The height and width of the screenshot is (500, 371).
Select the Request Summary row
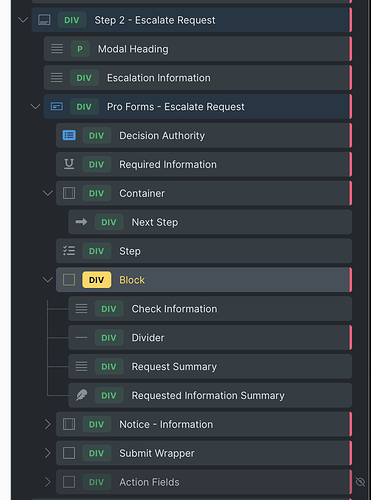click(210, 367)
